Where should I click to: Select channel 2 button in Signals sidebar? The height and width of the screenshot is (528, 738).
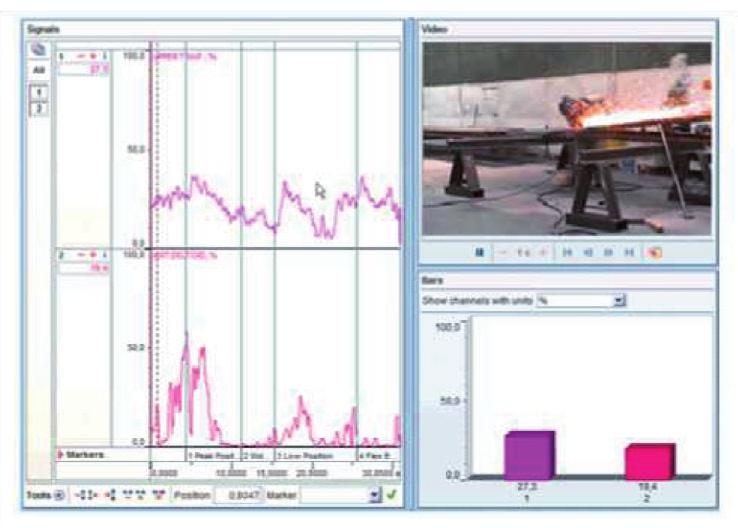click(39, 109)
